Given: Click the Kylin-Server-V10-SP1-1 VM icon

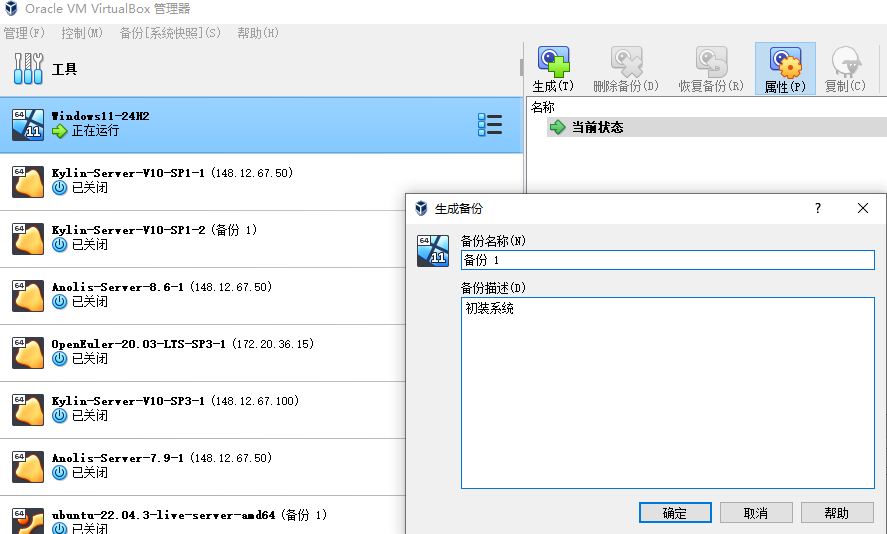Looking at the screenshot, I should 28,182.
